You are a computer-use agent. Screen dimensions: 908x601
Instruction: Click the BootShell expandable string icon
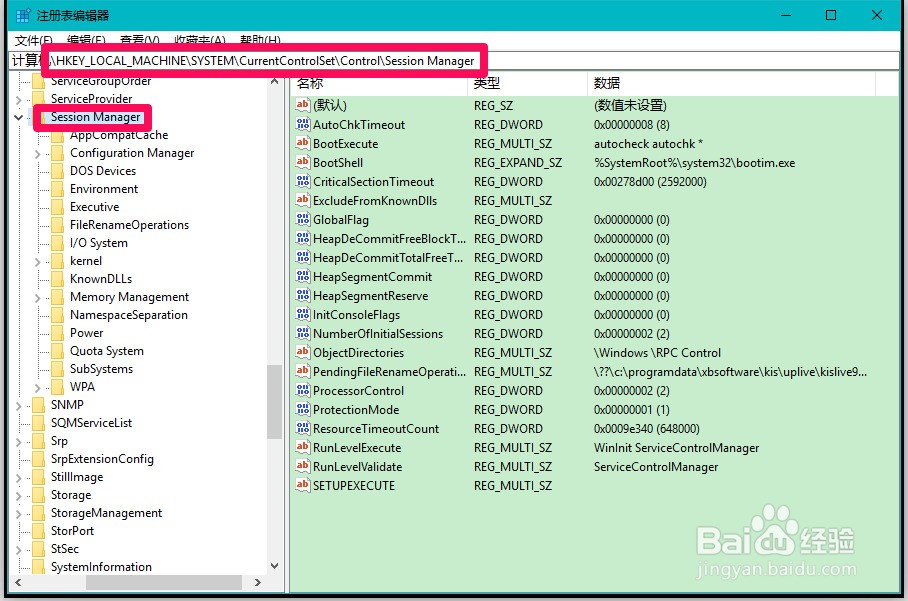click(x=300, y=162)
